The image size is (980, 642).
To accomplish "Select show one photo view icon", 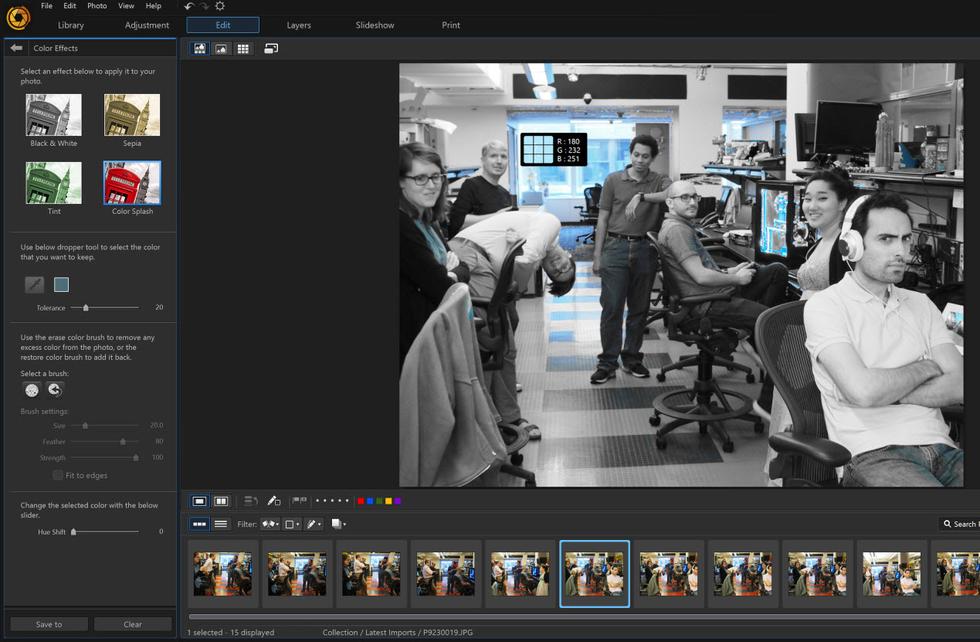I will coord(199,501).
